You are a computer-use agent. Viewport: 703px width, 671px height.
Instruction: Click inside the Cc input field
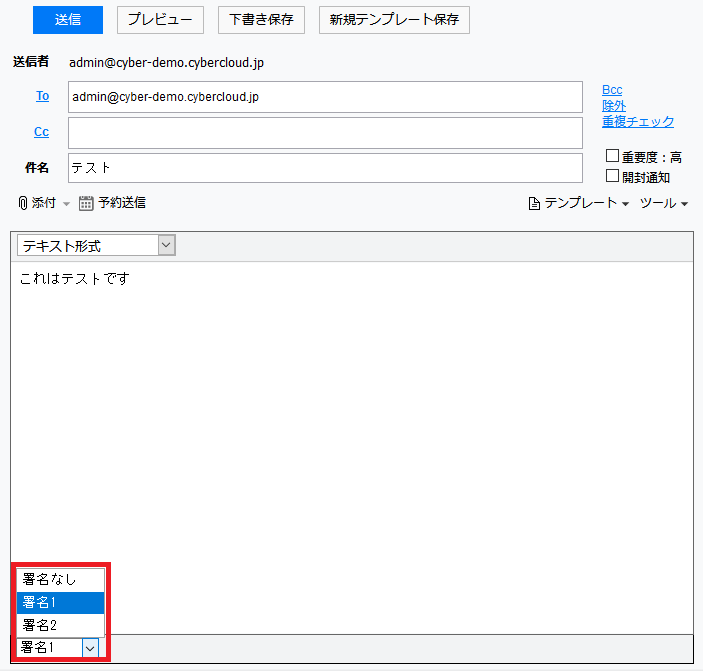325,132
